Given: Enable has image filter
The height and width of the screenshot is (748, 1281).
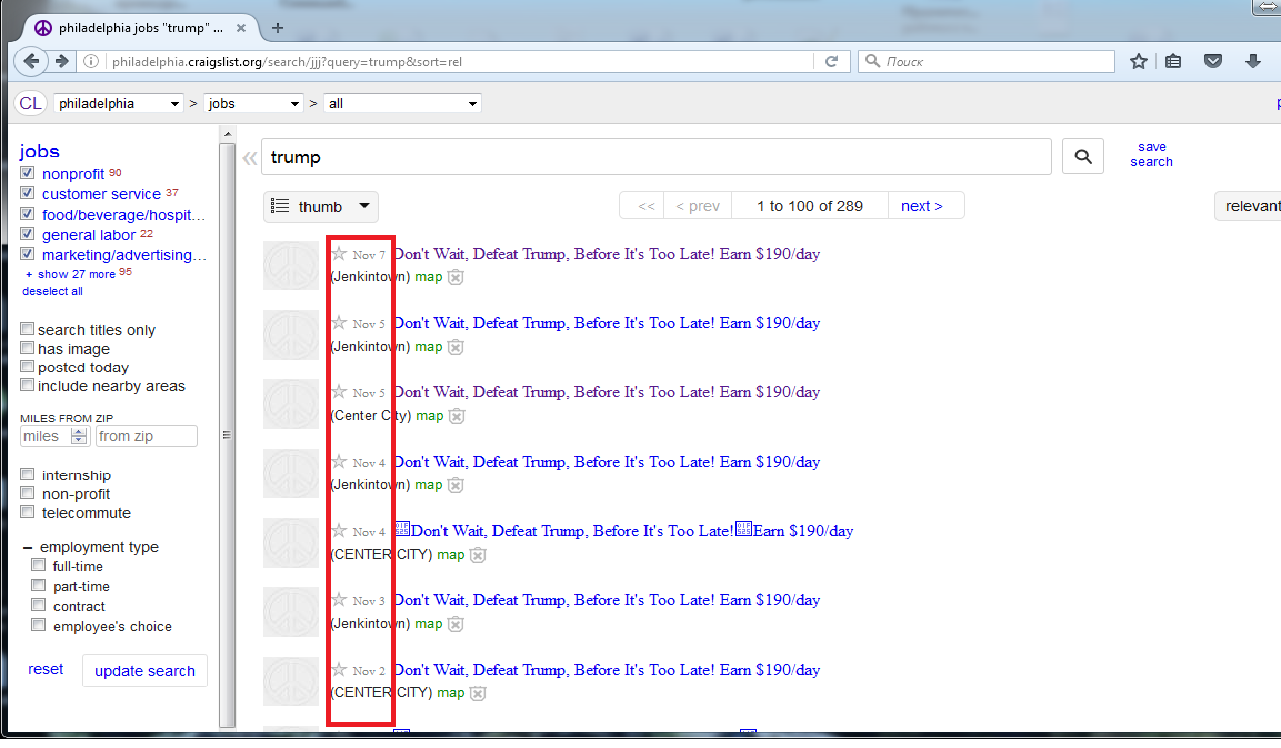Looking at the screenshot, I should pyautogui.click(x=27, y=348).
